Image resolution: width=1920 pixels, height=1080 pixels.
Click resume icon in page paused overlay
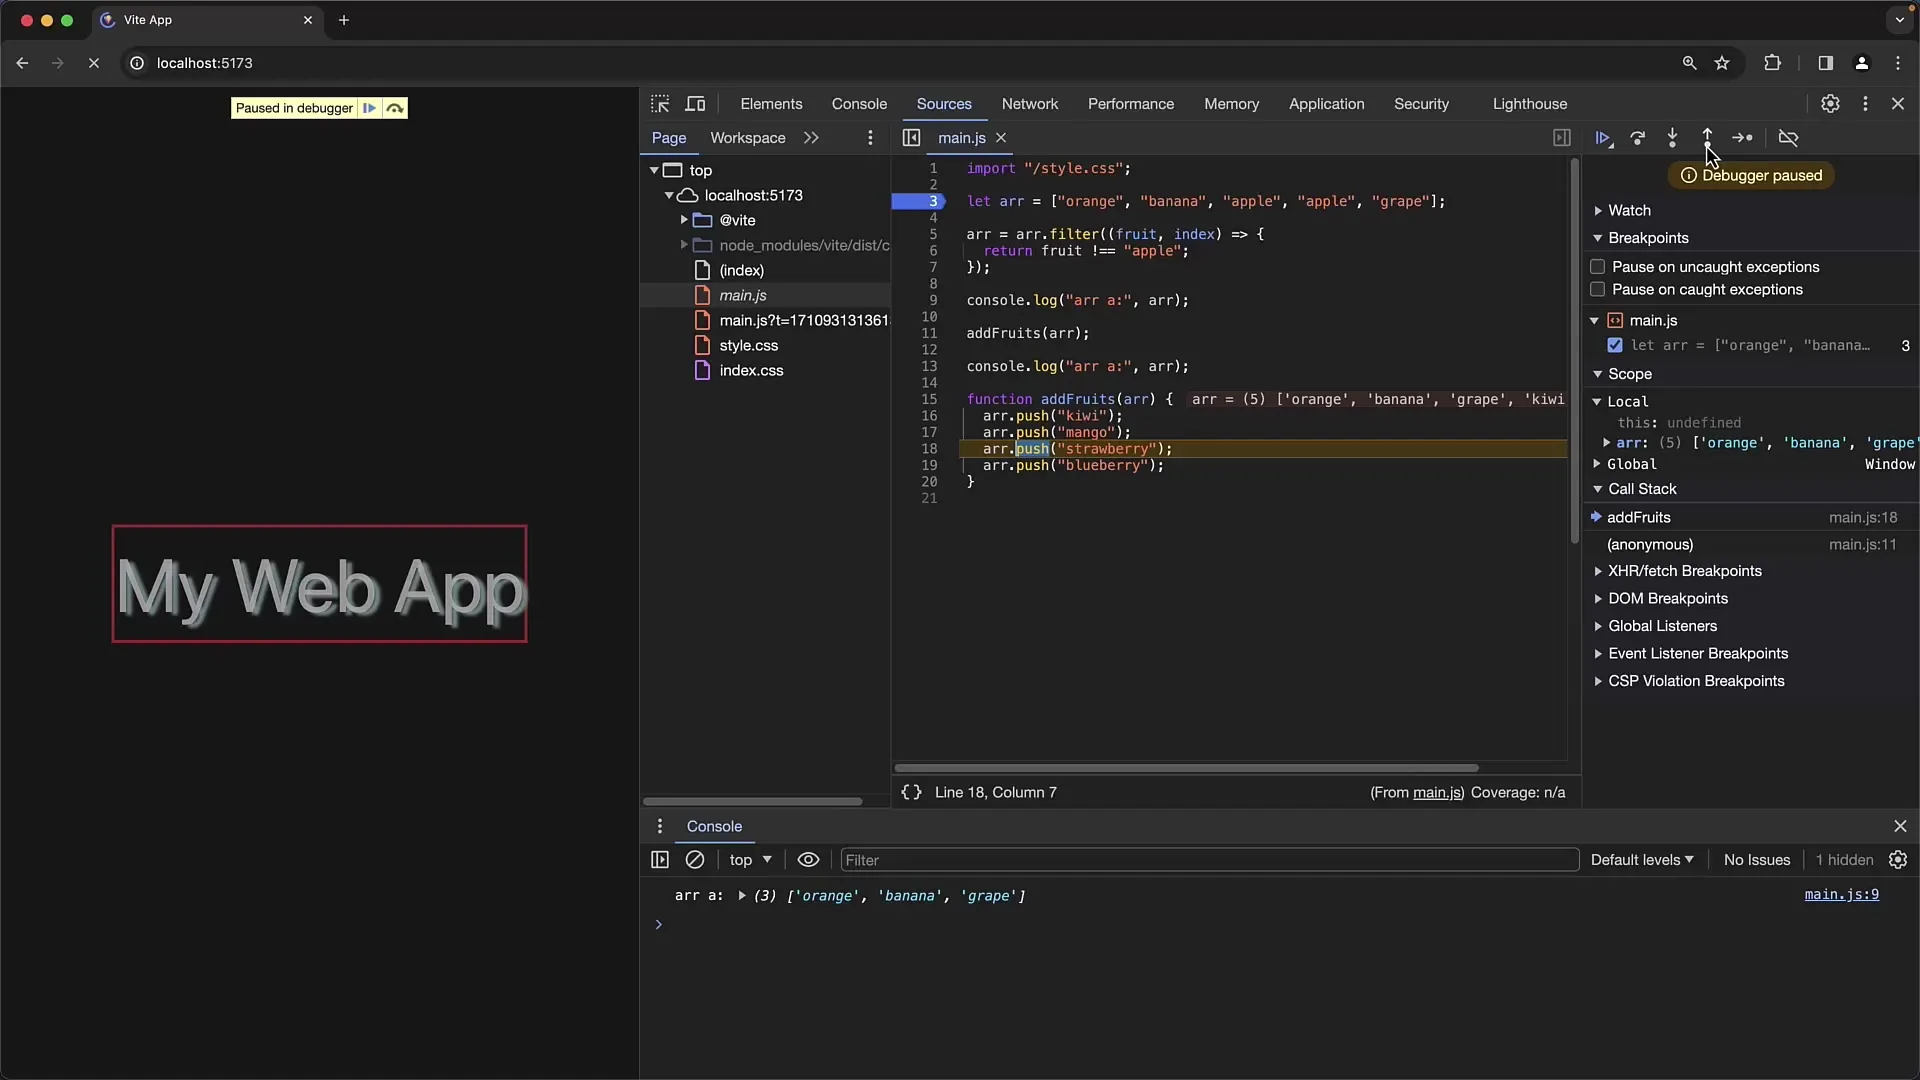(370, 108)
